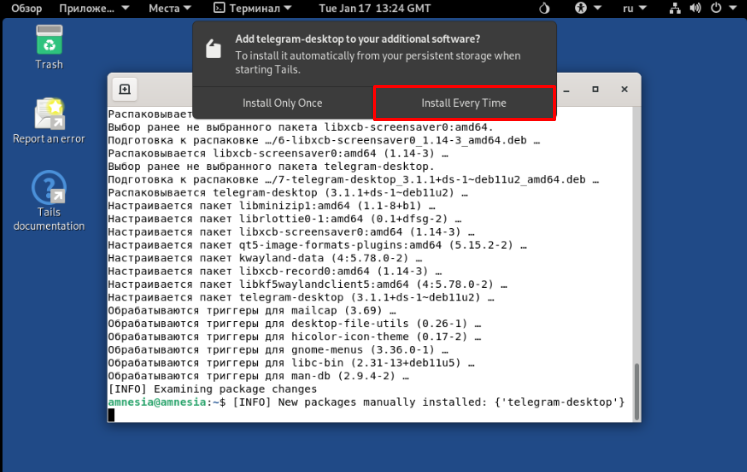The width and height of the screenshot is (747, 472).
Task: Click the new terminal tab icon
Action: 125,89
